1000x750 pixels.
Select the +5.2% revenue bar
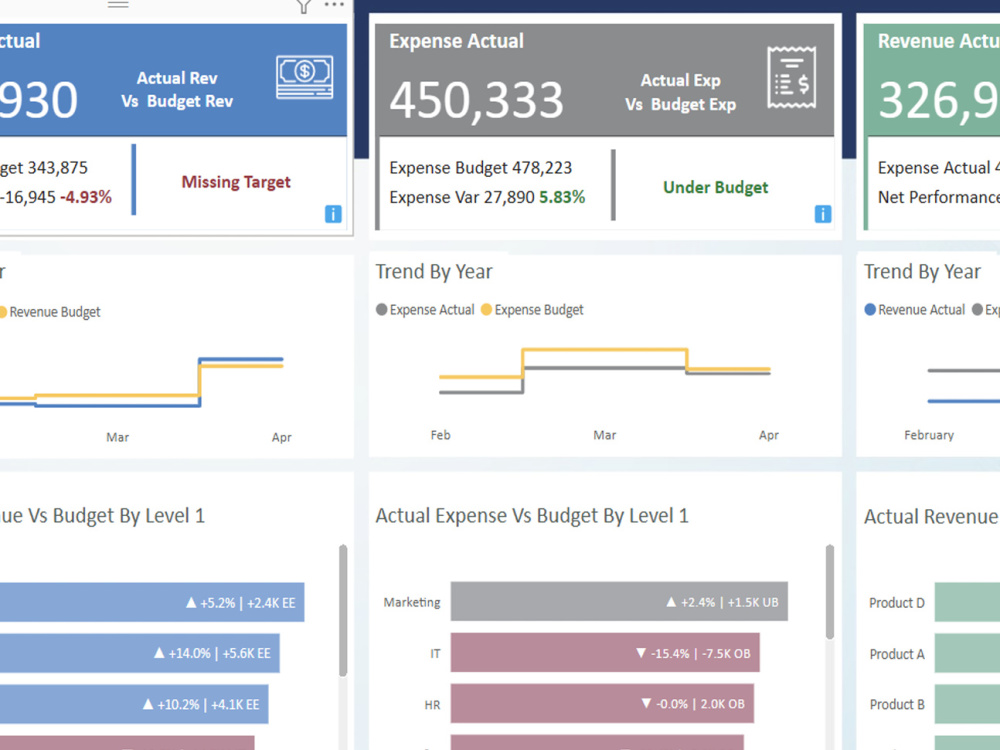(152, 602)
